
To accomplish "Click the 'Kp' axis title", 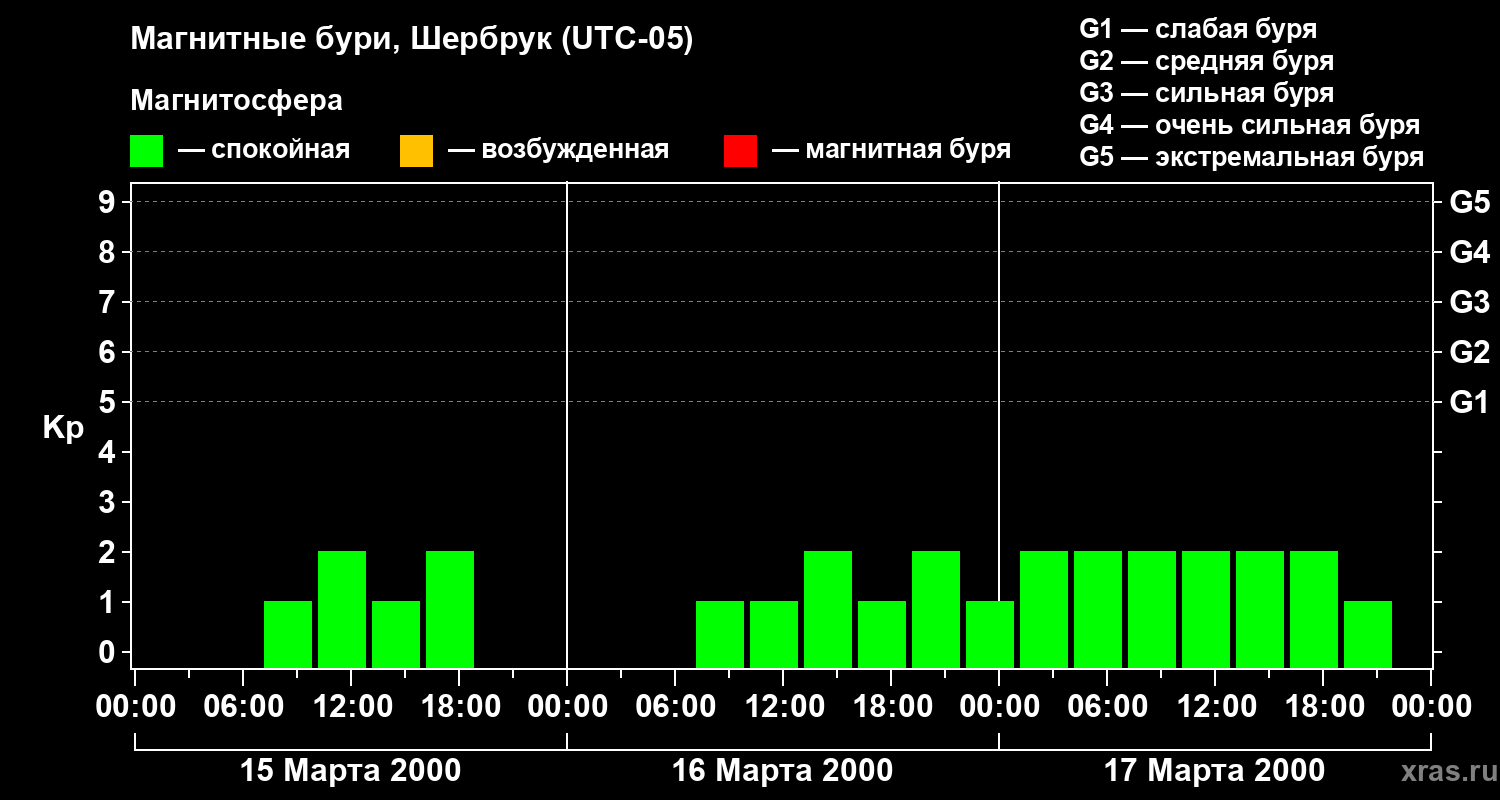I will [63, 427].
